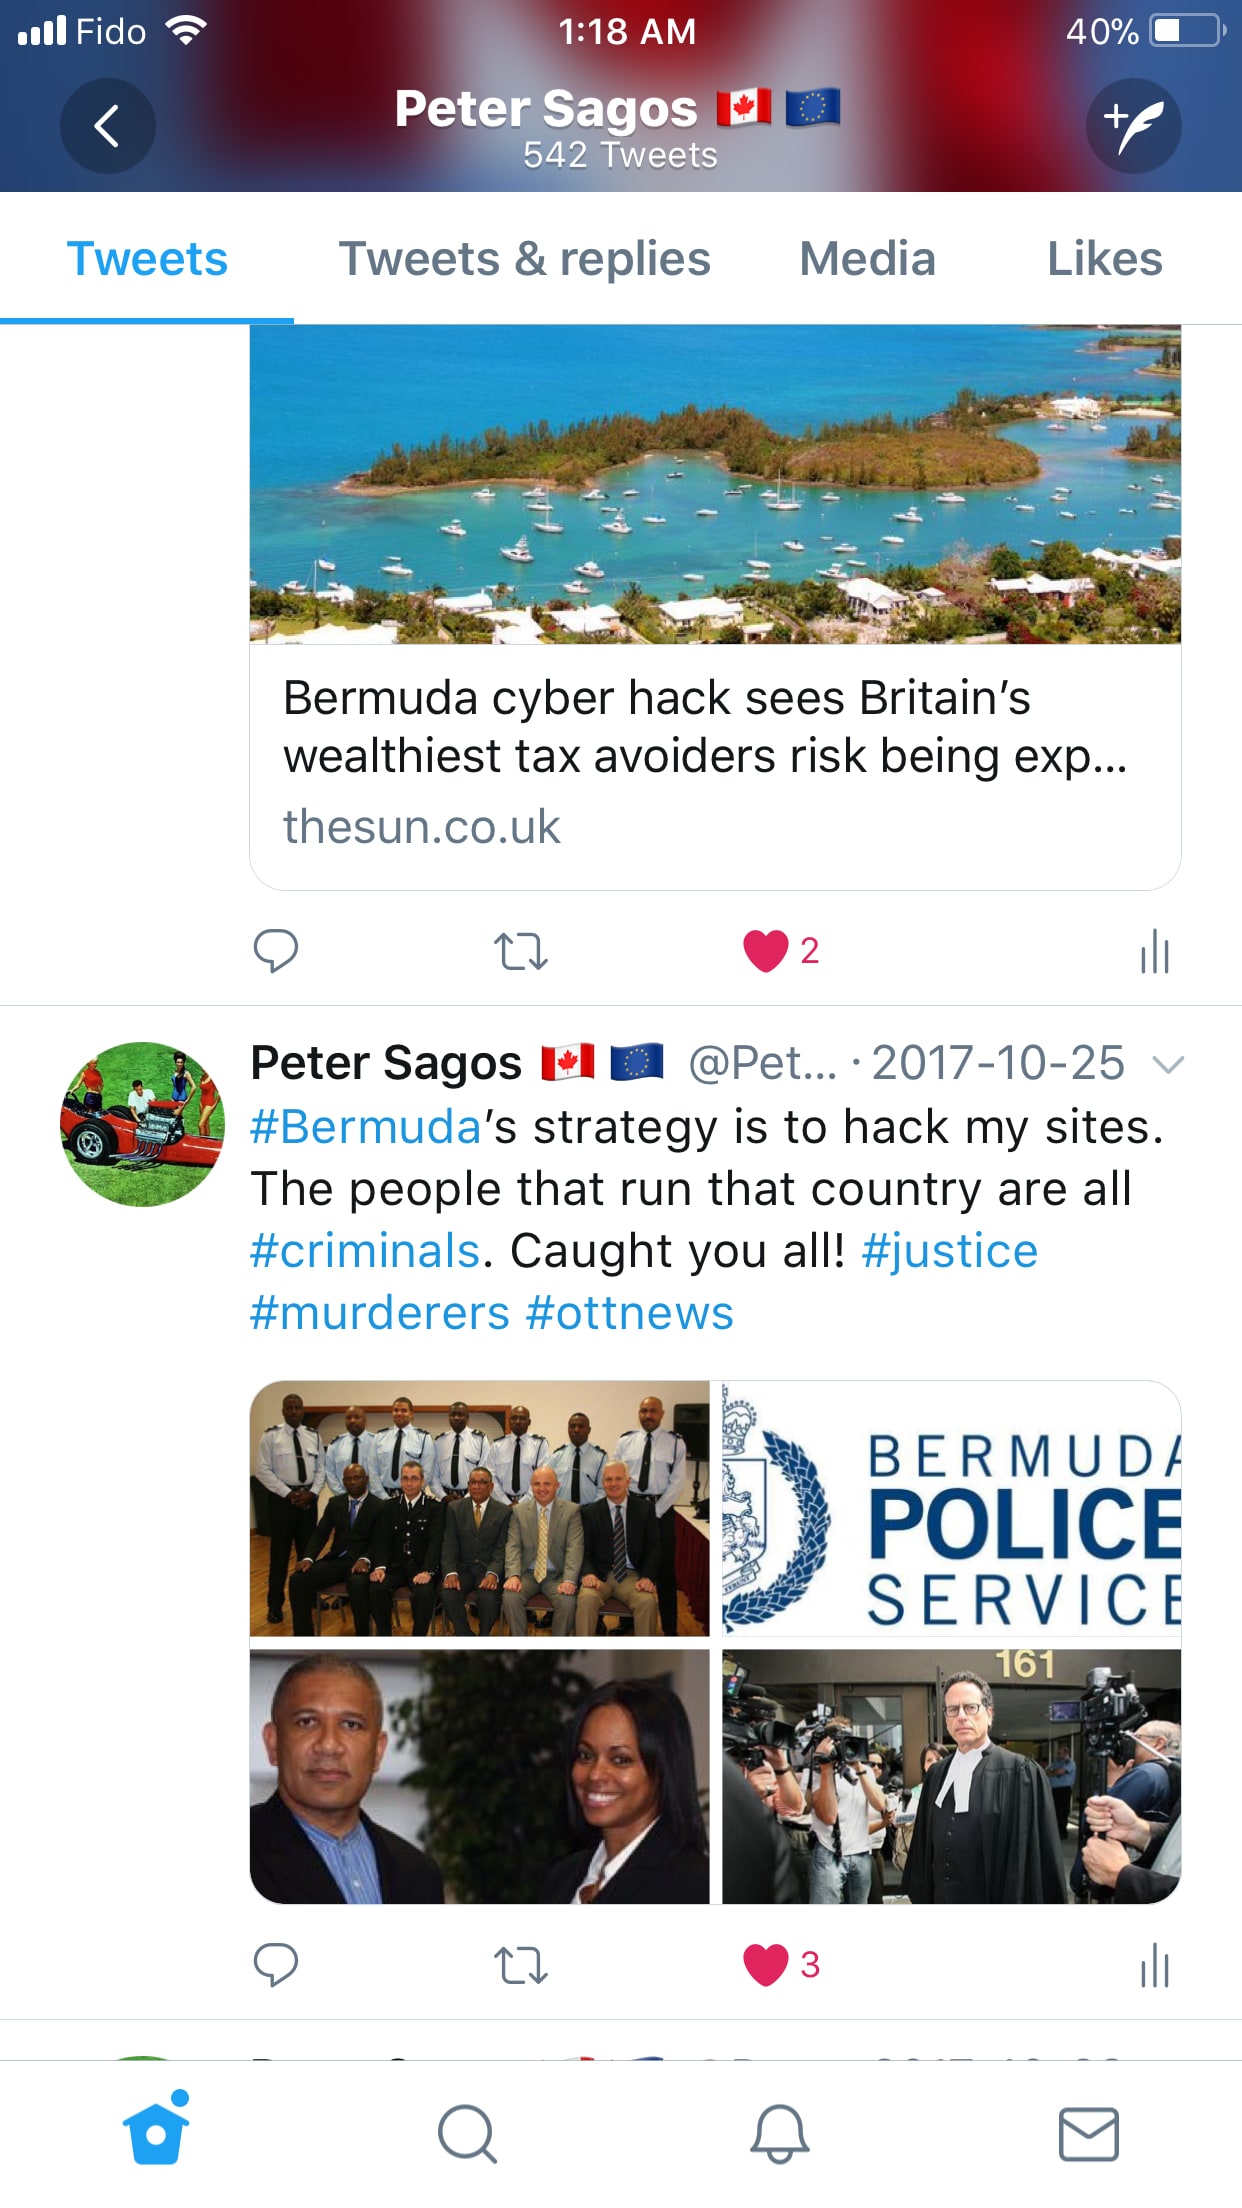This screenshot has width=1242, height=2208.
Task: Retweet the #Bermuda strategy tweet
Action: [x=521, y=1965]
